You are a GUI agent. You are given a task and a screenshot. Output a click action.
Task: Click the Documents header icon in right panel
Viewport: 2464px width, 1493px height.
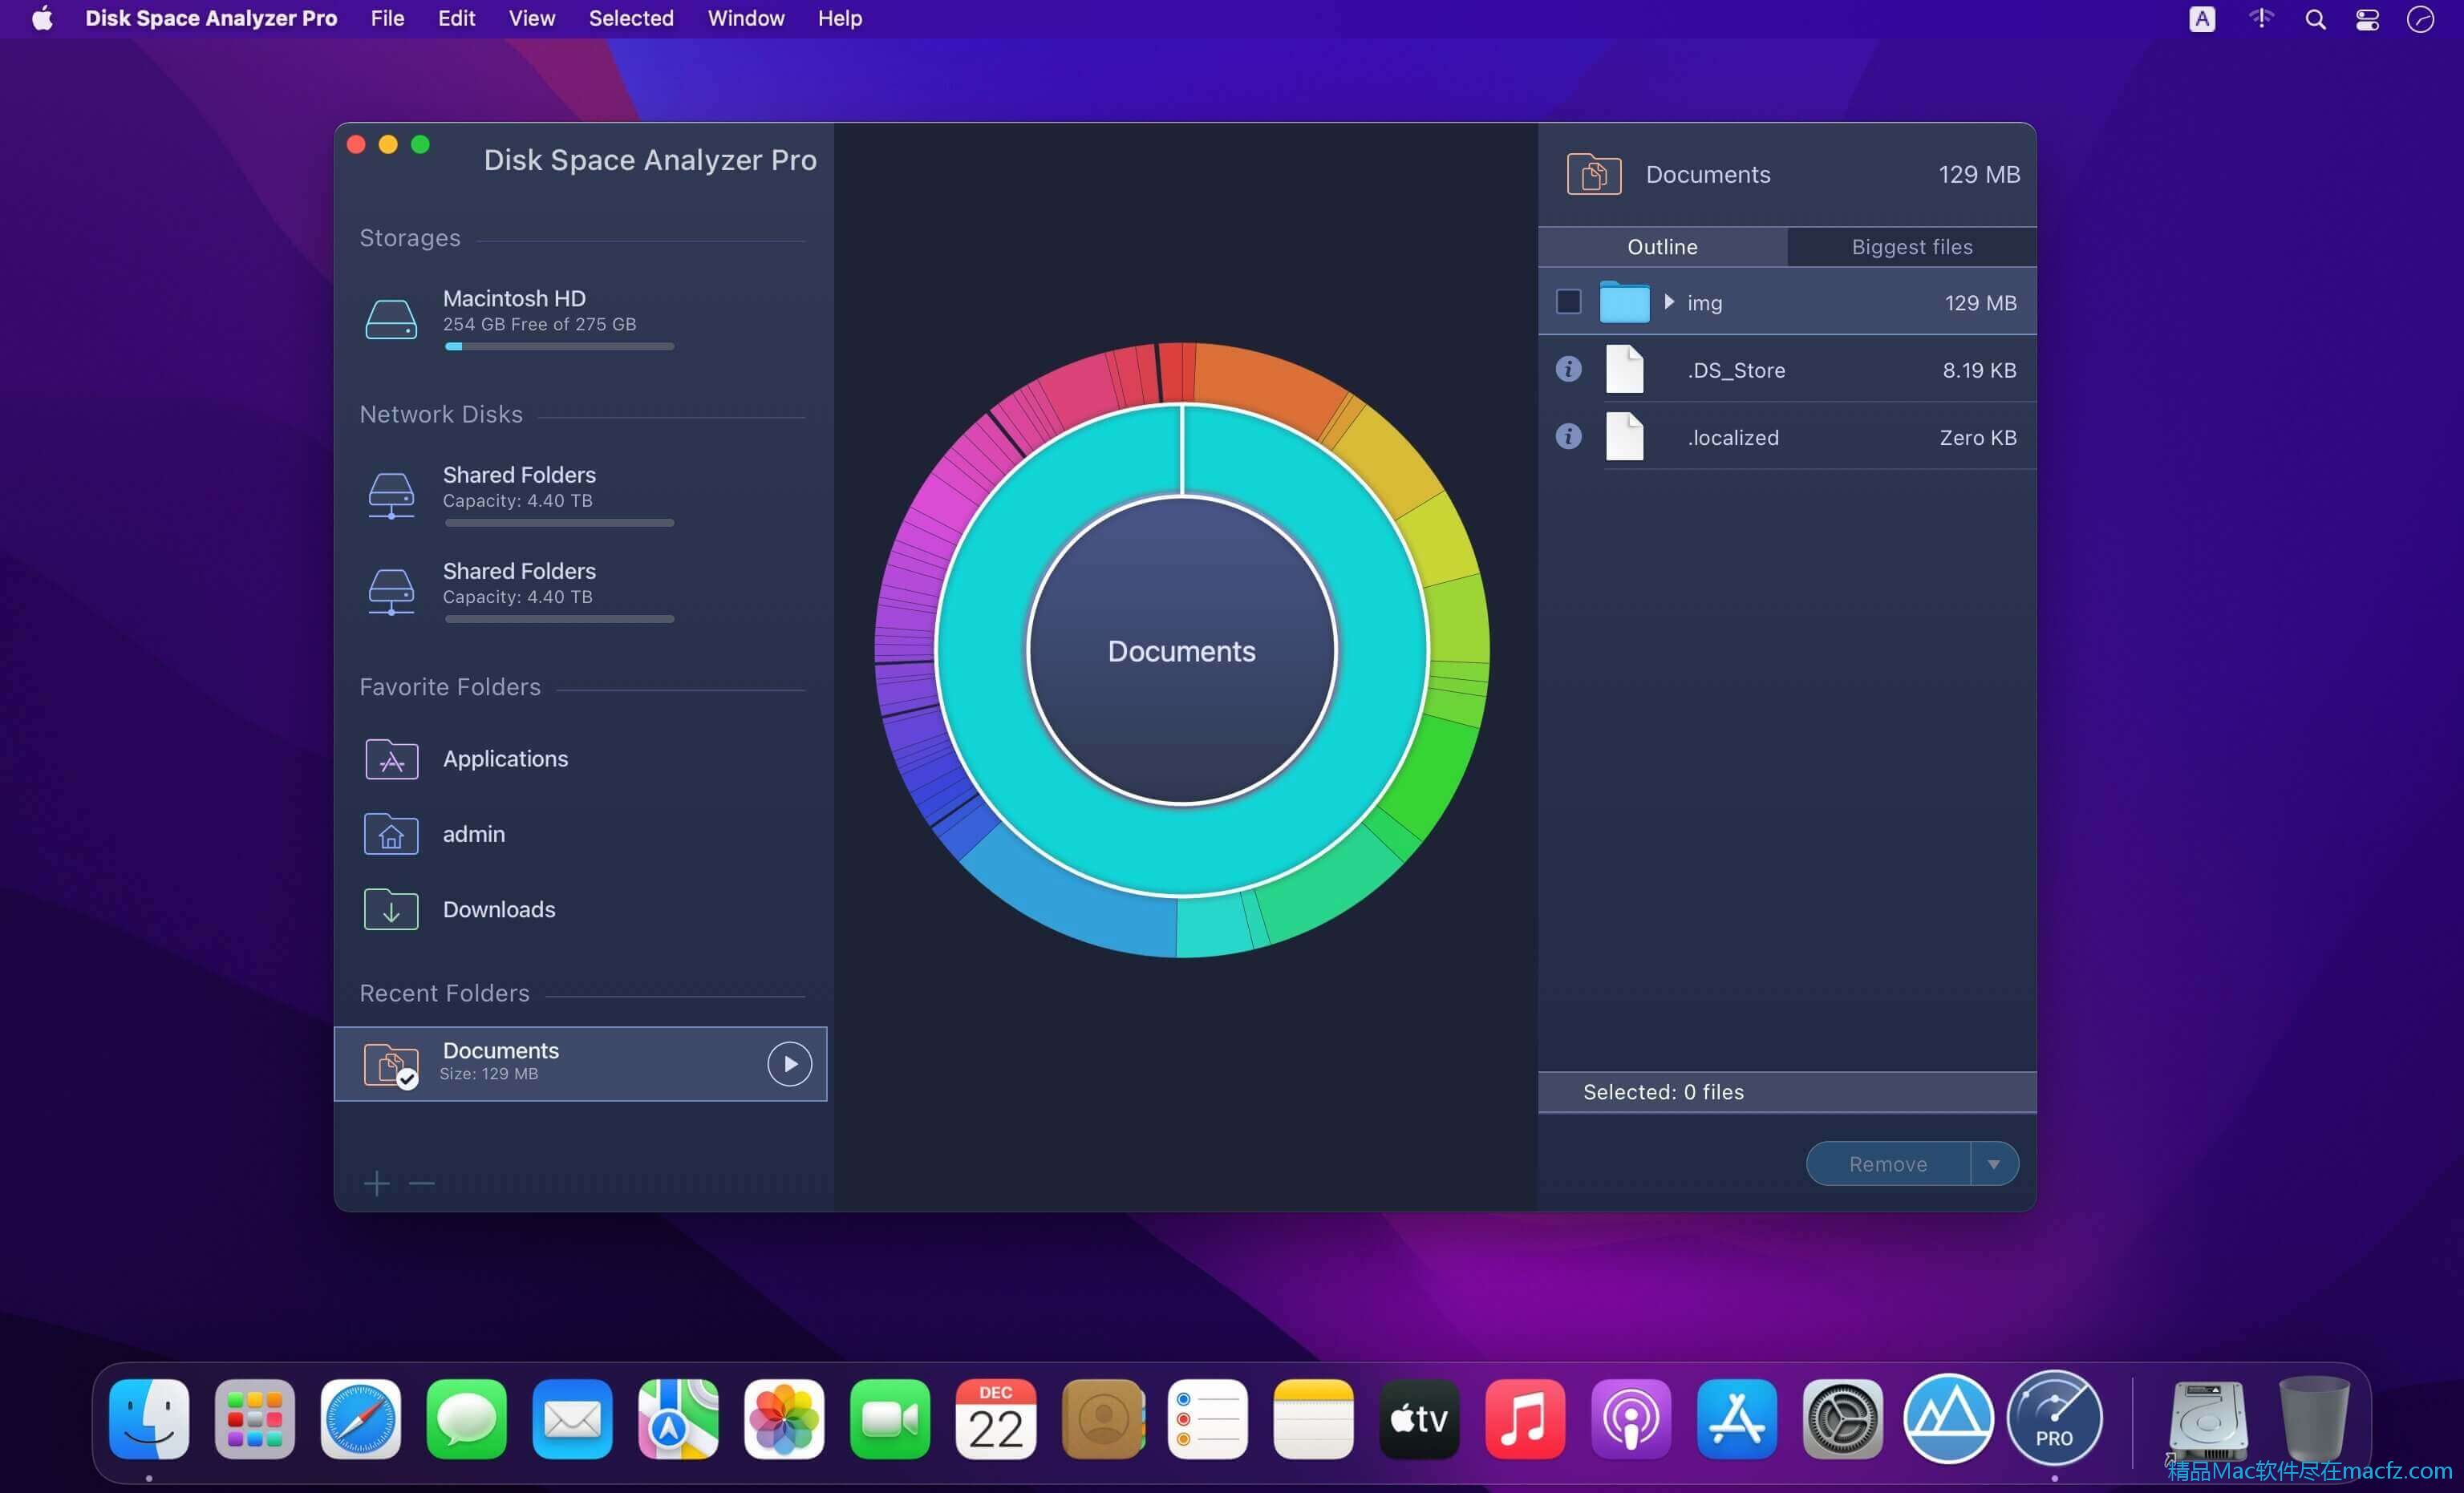tap(1594, 175)
